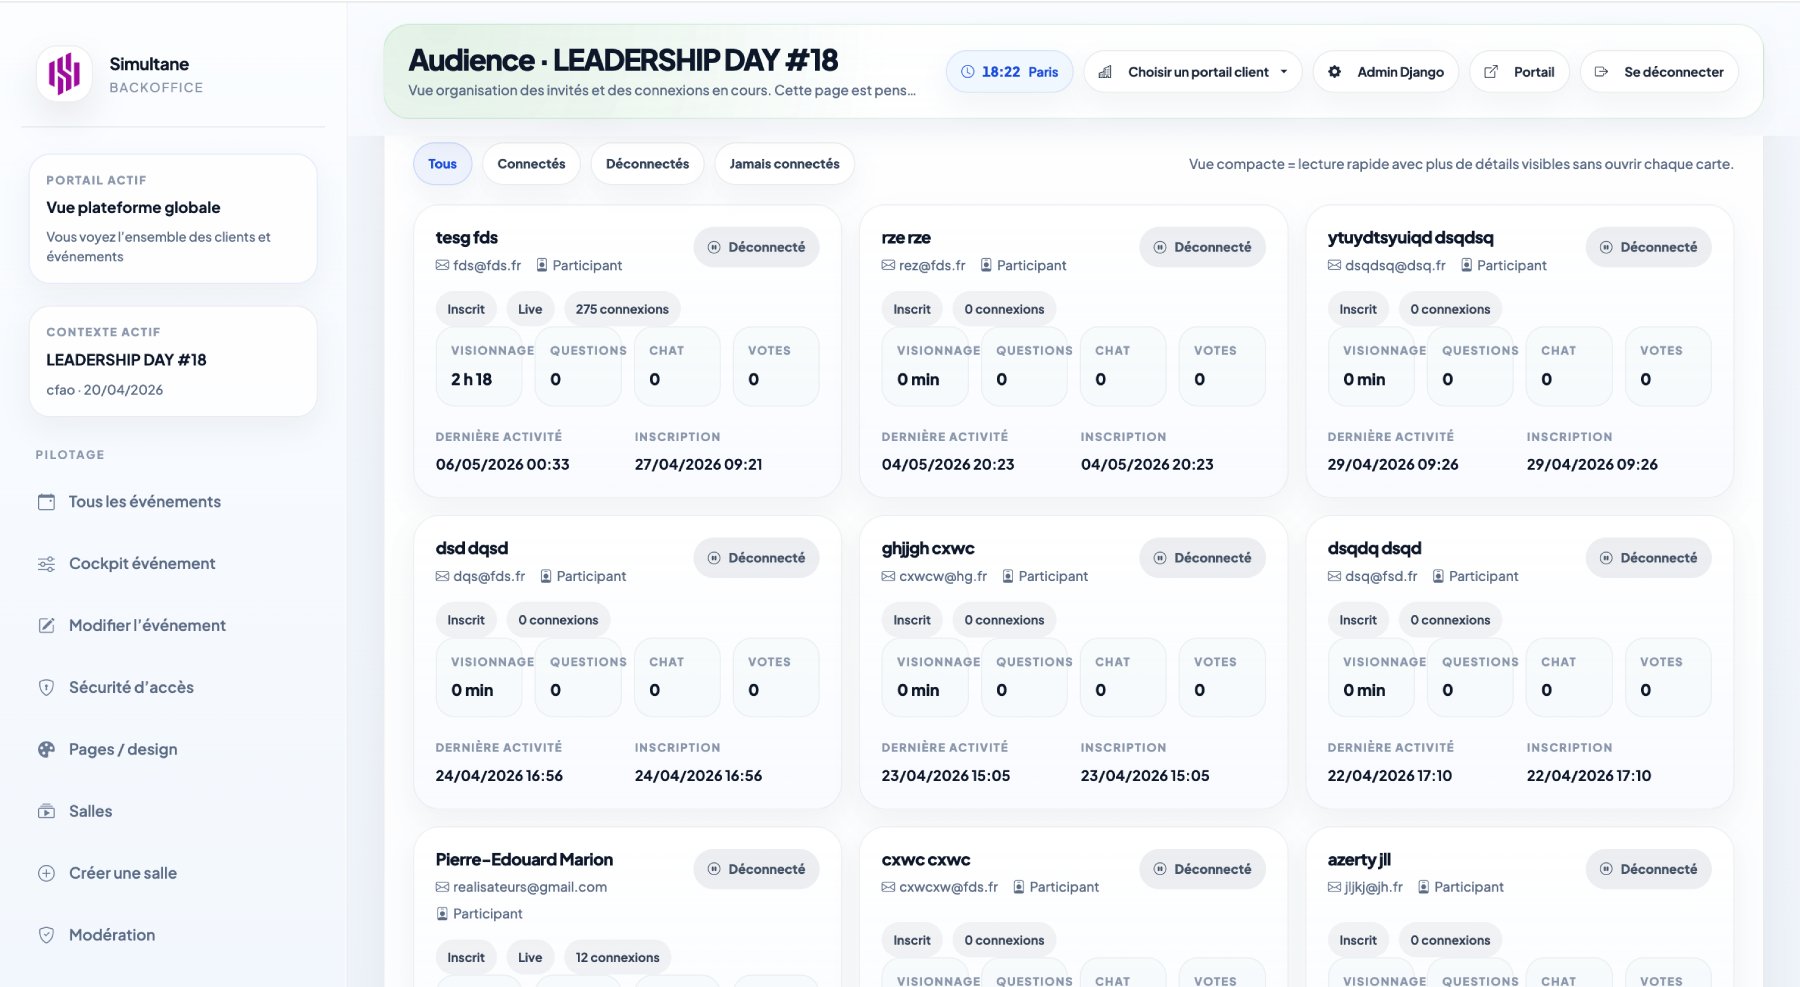The width and height of the screenshot is (1800, 987).
Task: Show the Déconnectés filter tab
Action: coord(647,164)
